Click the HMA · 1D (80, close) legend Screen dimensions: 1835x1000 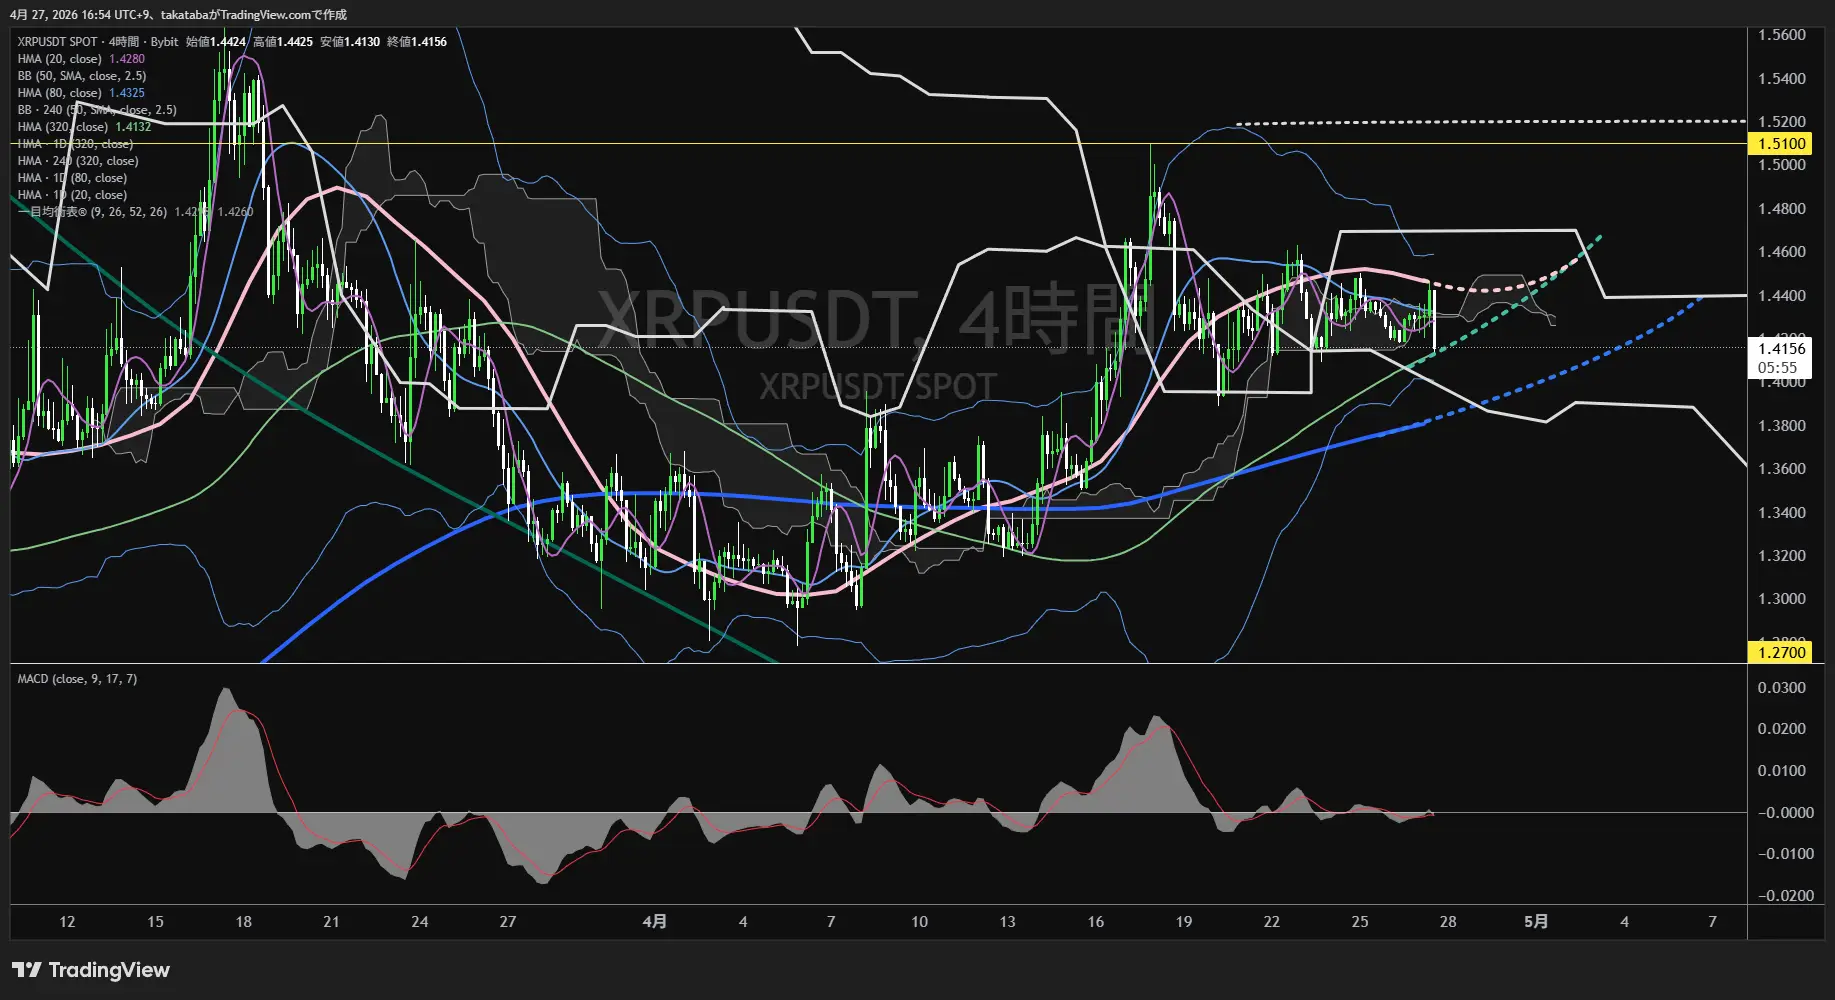(72, 178)
